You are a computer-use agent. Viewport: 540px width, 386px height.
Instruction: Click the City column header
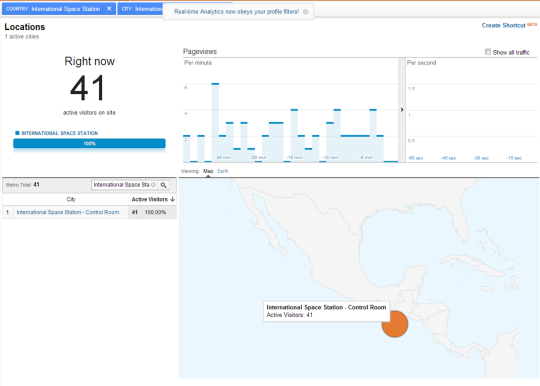[71, 199]
